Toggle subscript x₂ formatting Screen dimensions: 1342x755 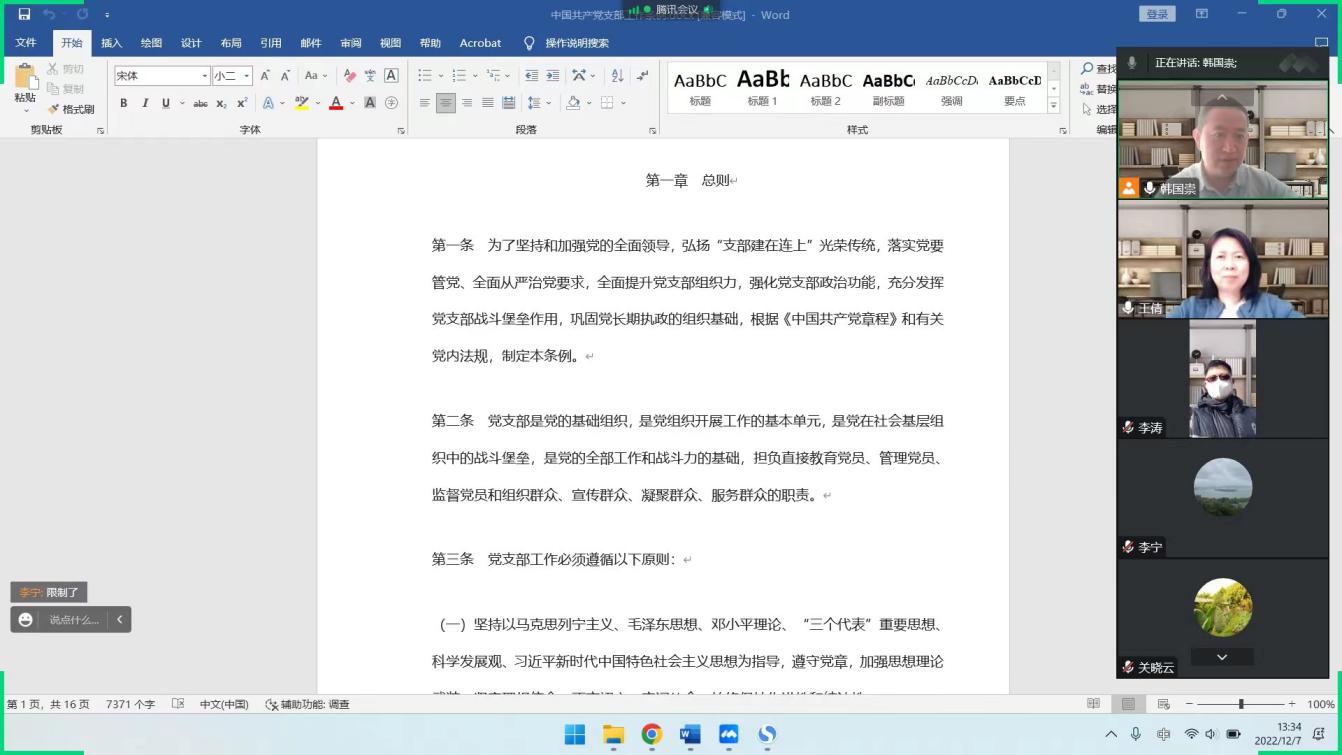click(221, 103)
